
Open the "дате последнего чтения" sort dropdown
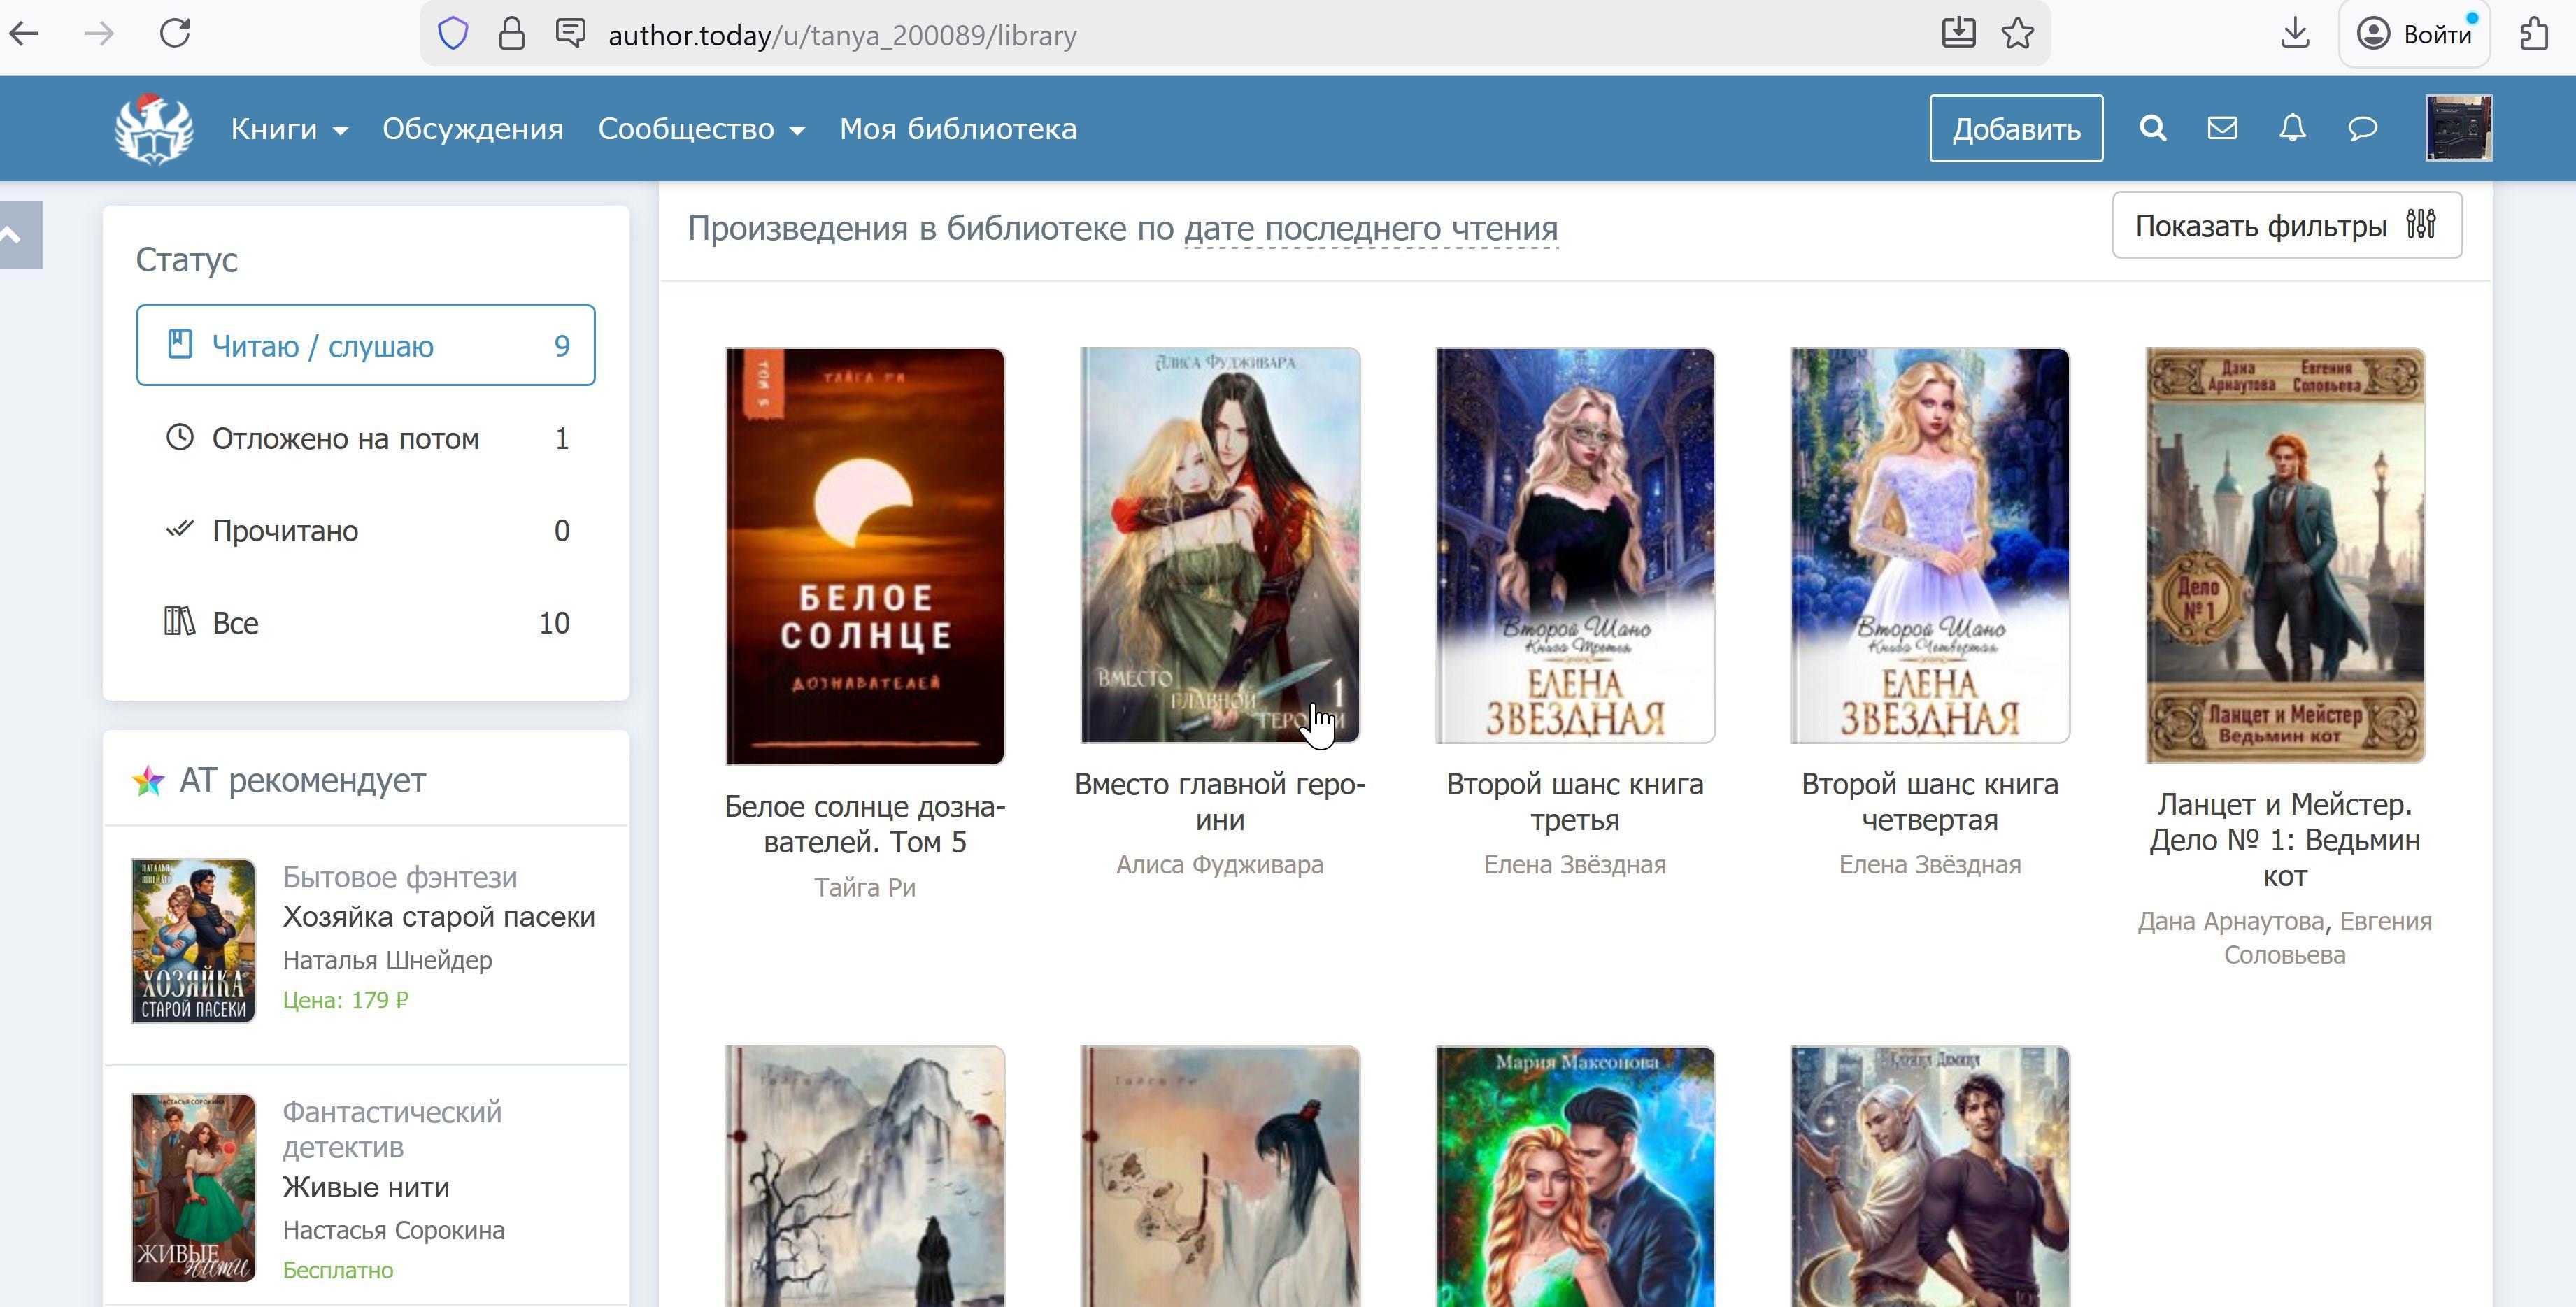pos(1370,229)
